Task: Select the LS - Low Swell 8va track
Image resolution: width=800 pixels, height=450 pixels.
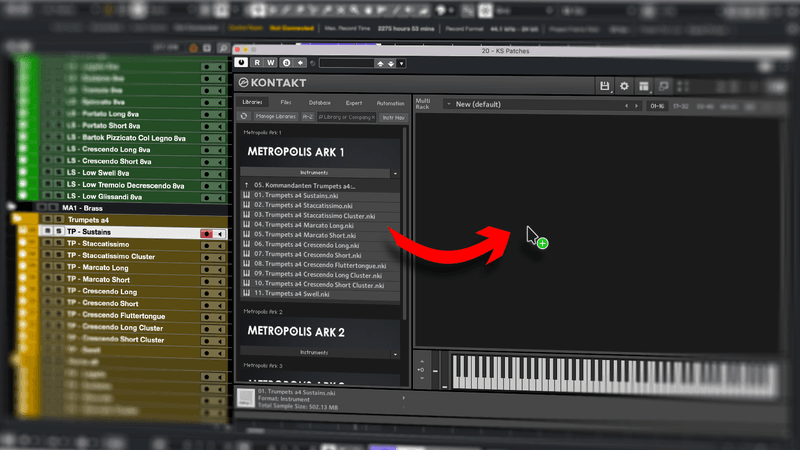Action: coord(98,173)
